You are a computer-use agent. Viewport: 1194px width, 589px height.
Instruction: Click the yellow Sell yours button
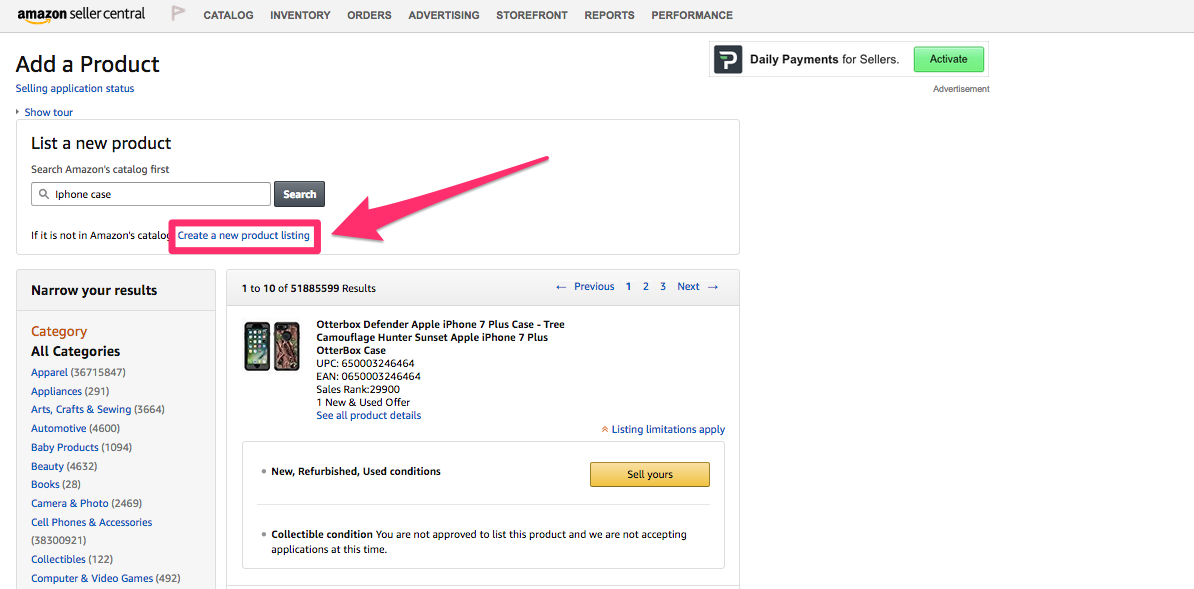(x=649, y=474)
